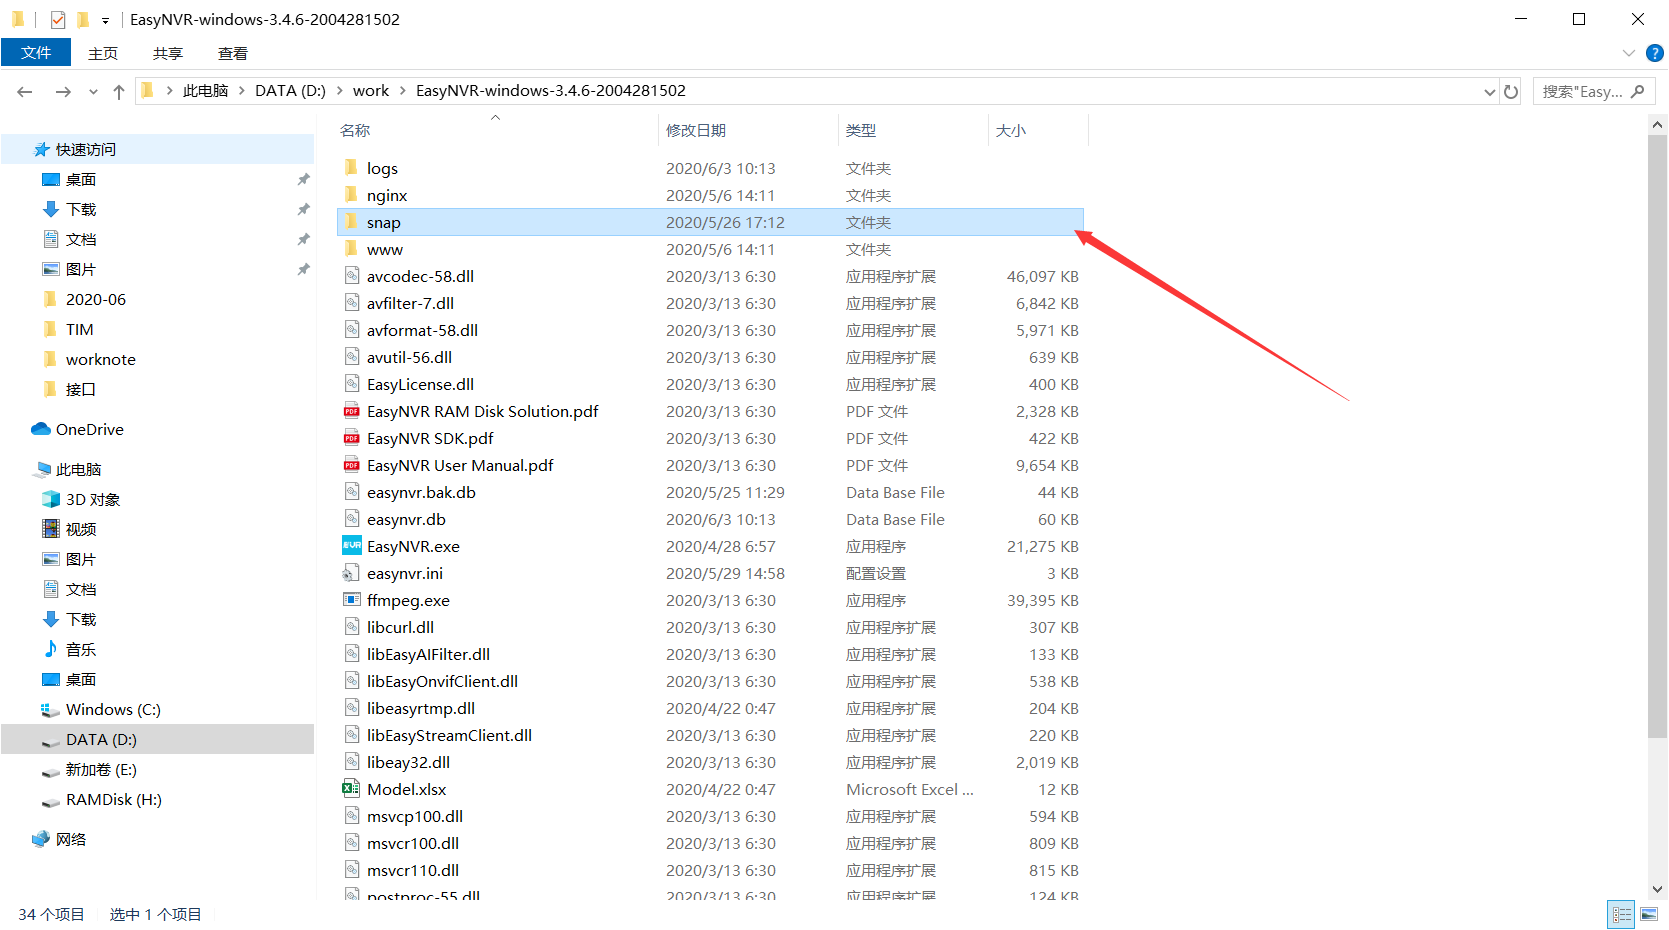
Task: Open the recent locations dropdown
Action: (x=93, y=91)
